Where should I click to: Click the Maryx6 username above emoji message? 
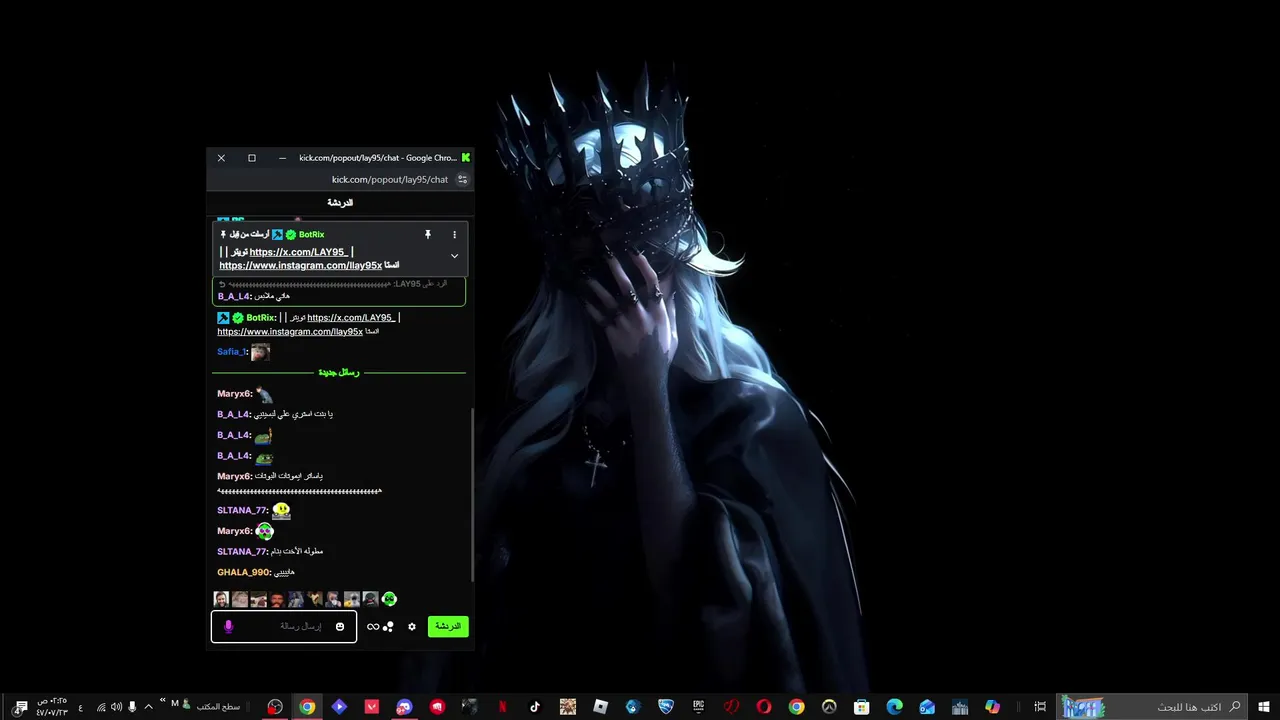[x=234, y=394]
